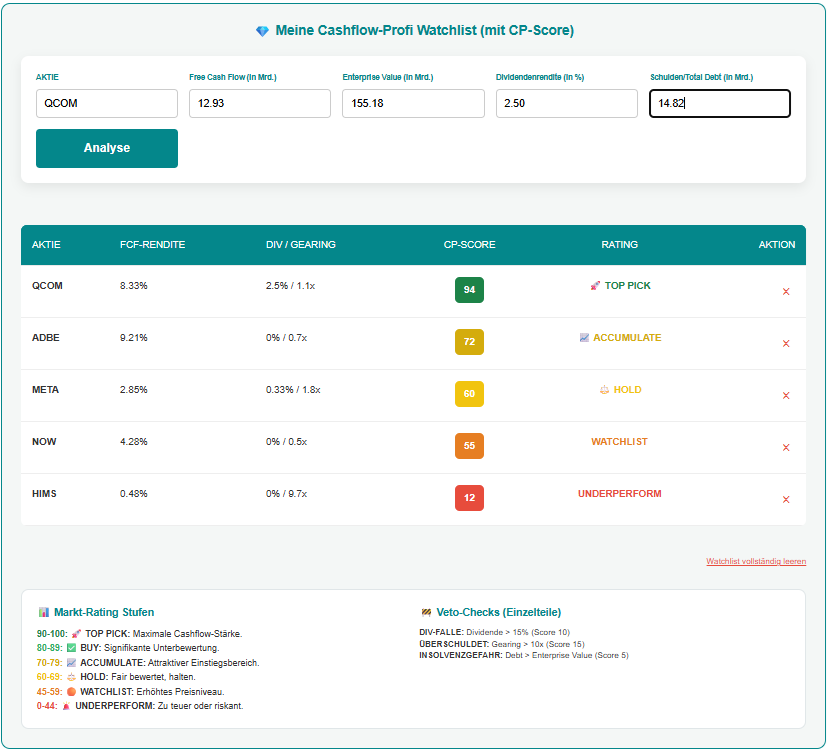Click the CP-SCORE column header

tap(469, 245)
